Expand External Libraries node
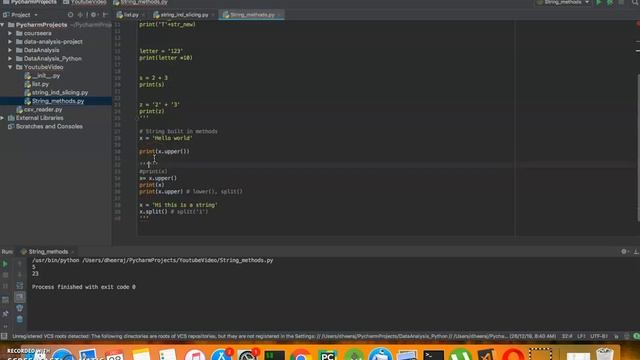 tap(3, 118)
